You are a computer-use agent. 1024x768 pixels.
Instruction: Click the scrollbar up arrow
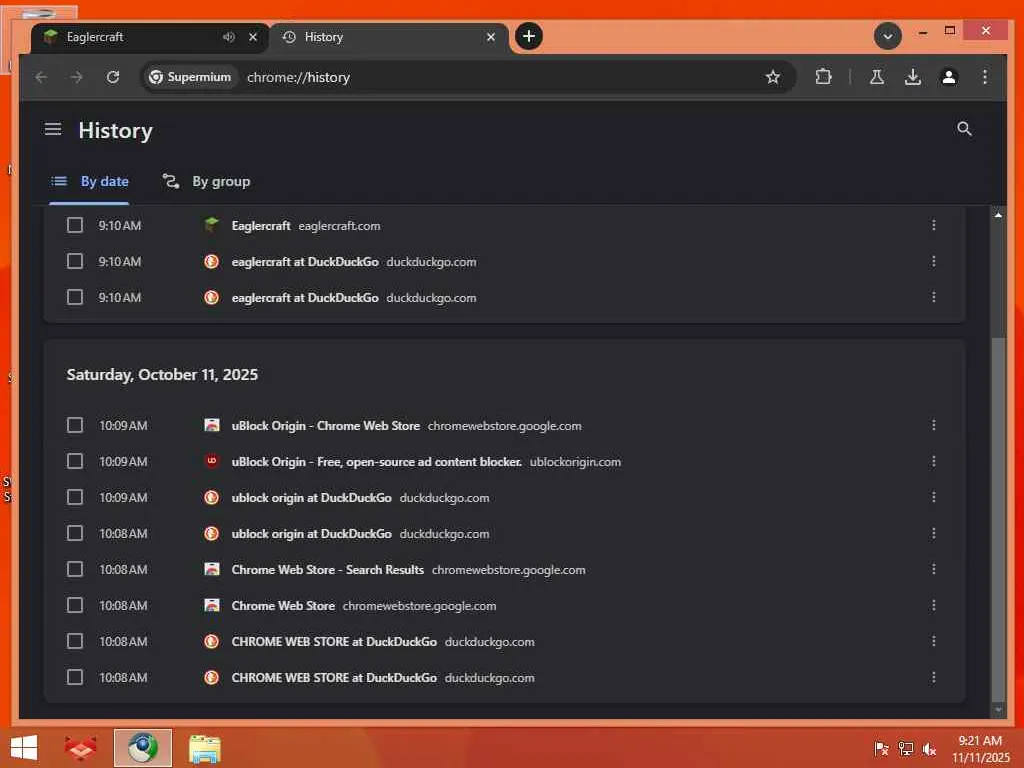tap(998, 214)
